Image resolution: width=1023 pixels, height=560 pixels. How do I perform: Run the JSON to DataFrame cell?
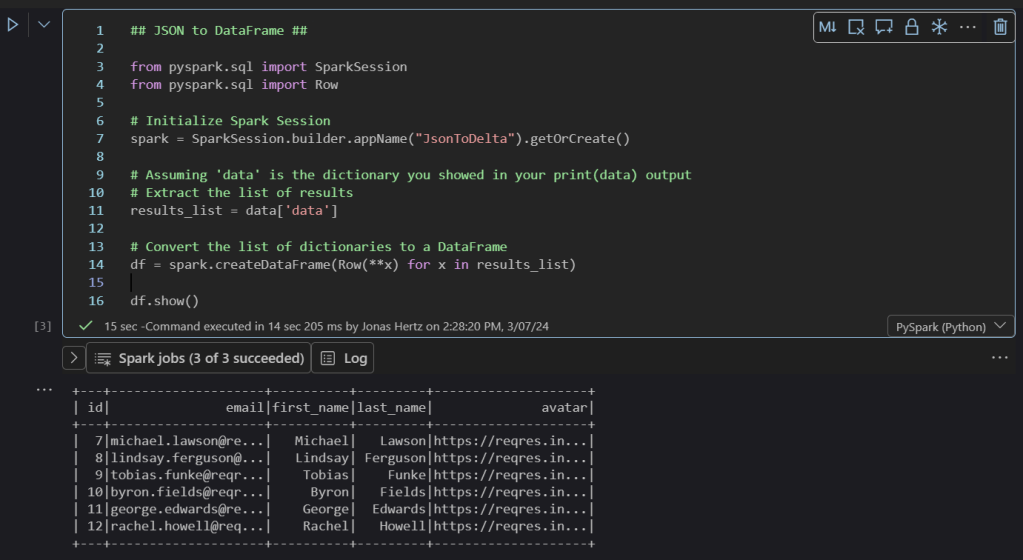13,25
